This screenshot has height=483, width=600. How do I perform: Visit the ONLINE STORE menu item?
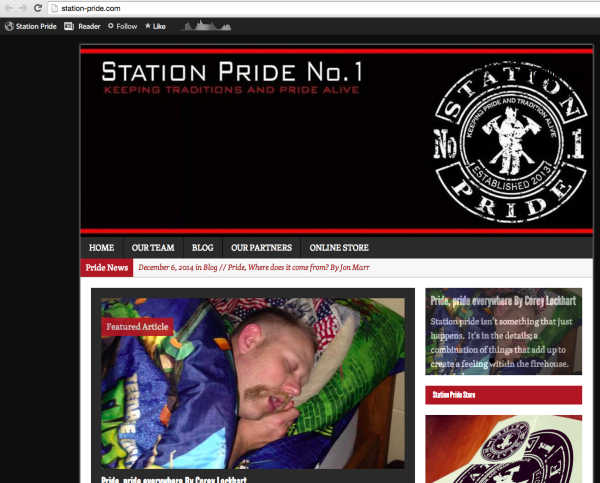point(339,248)
